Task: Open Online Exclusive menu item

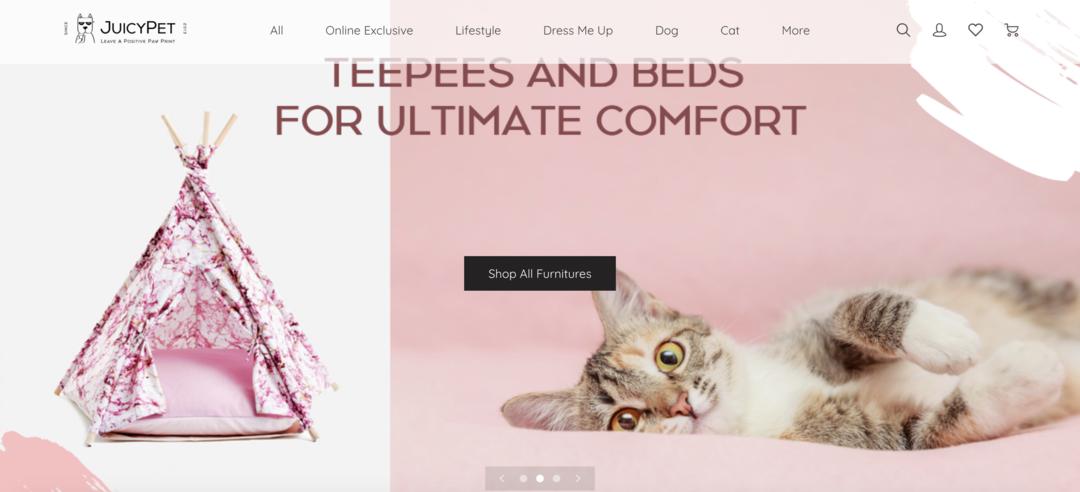Action: point(369,30)
